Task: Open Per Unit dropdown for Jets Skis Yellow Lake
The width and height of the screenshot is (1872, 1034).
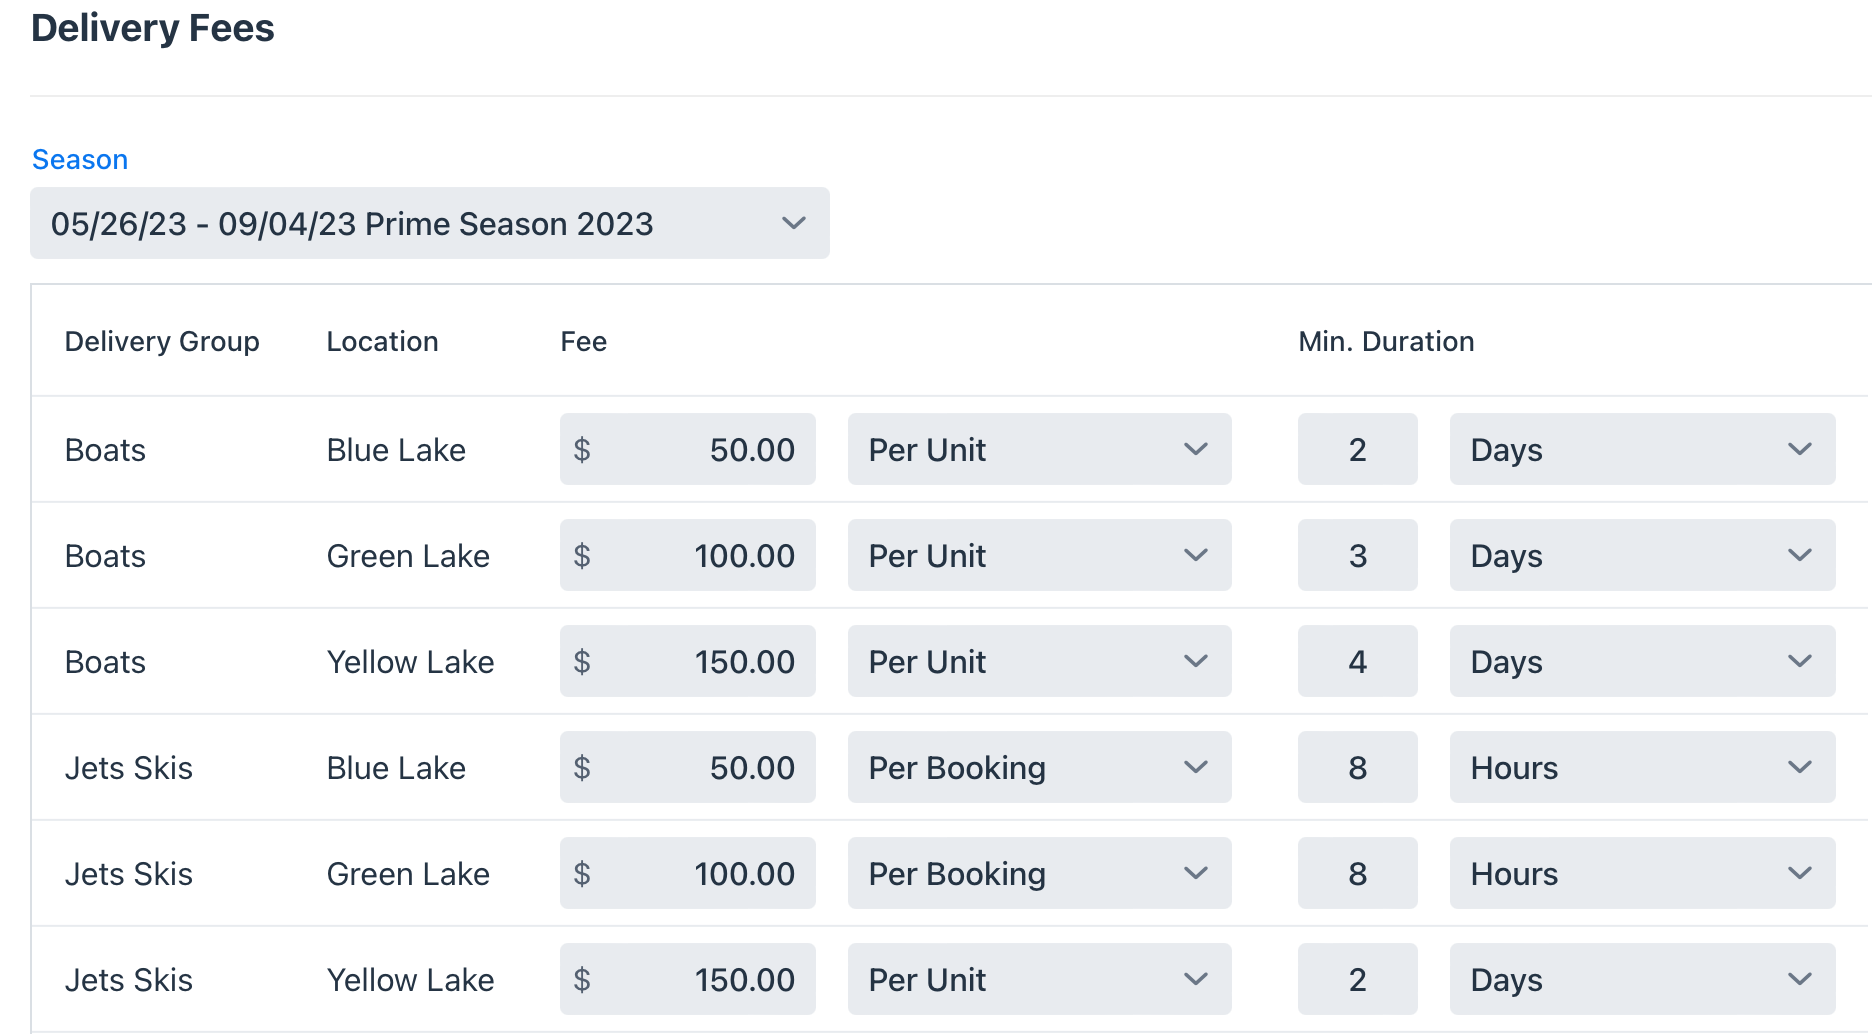Action: click(x=1040, y=980)
